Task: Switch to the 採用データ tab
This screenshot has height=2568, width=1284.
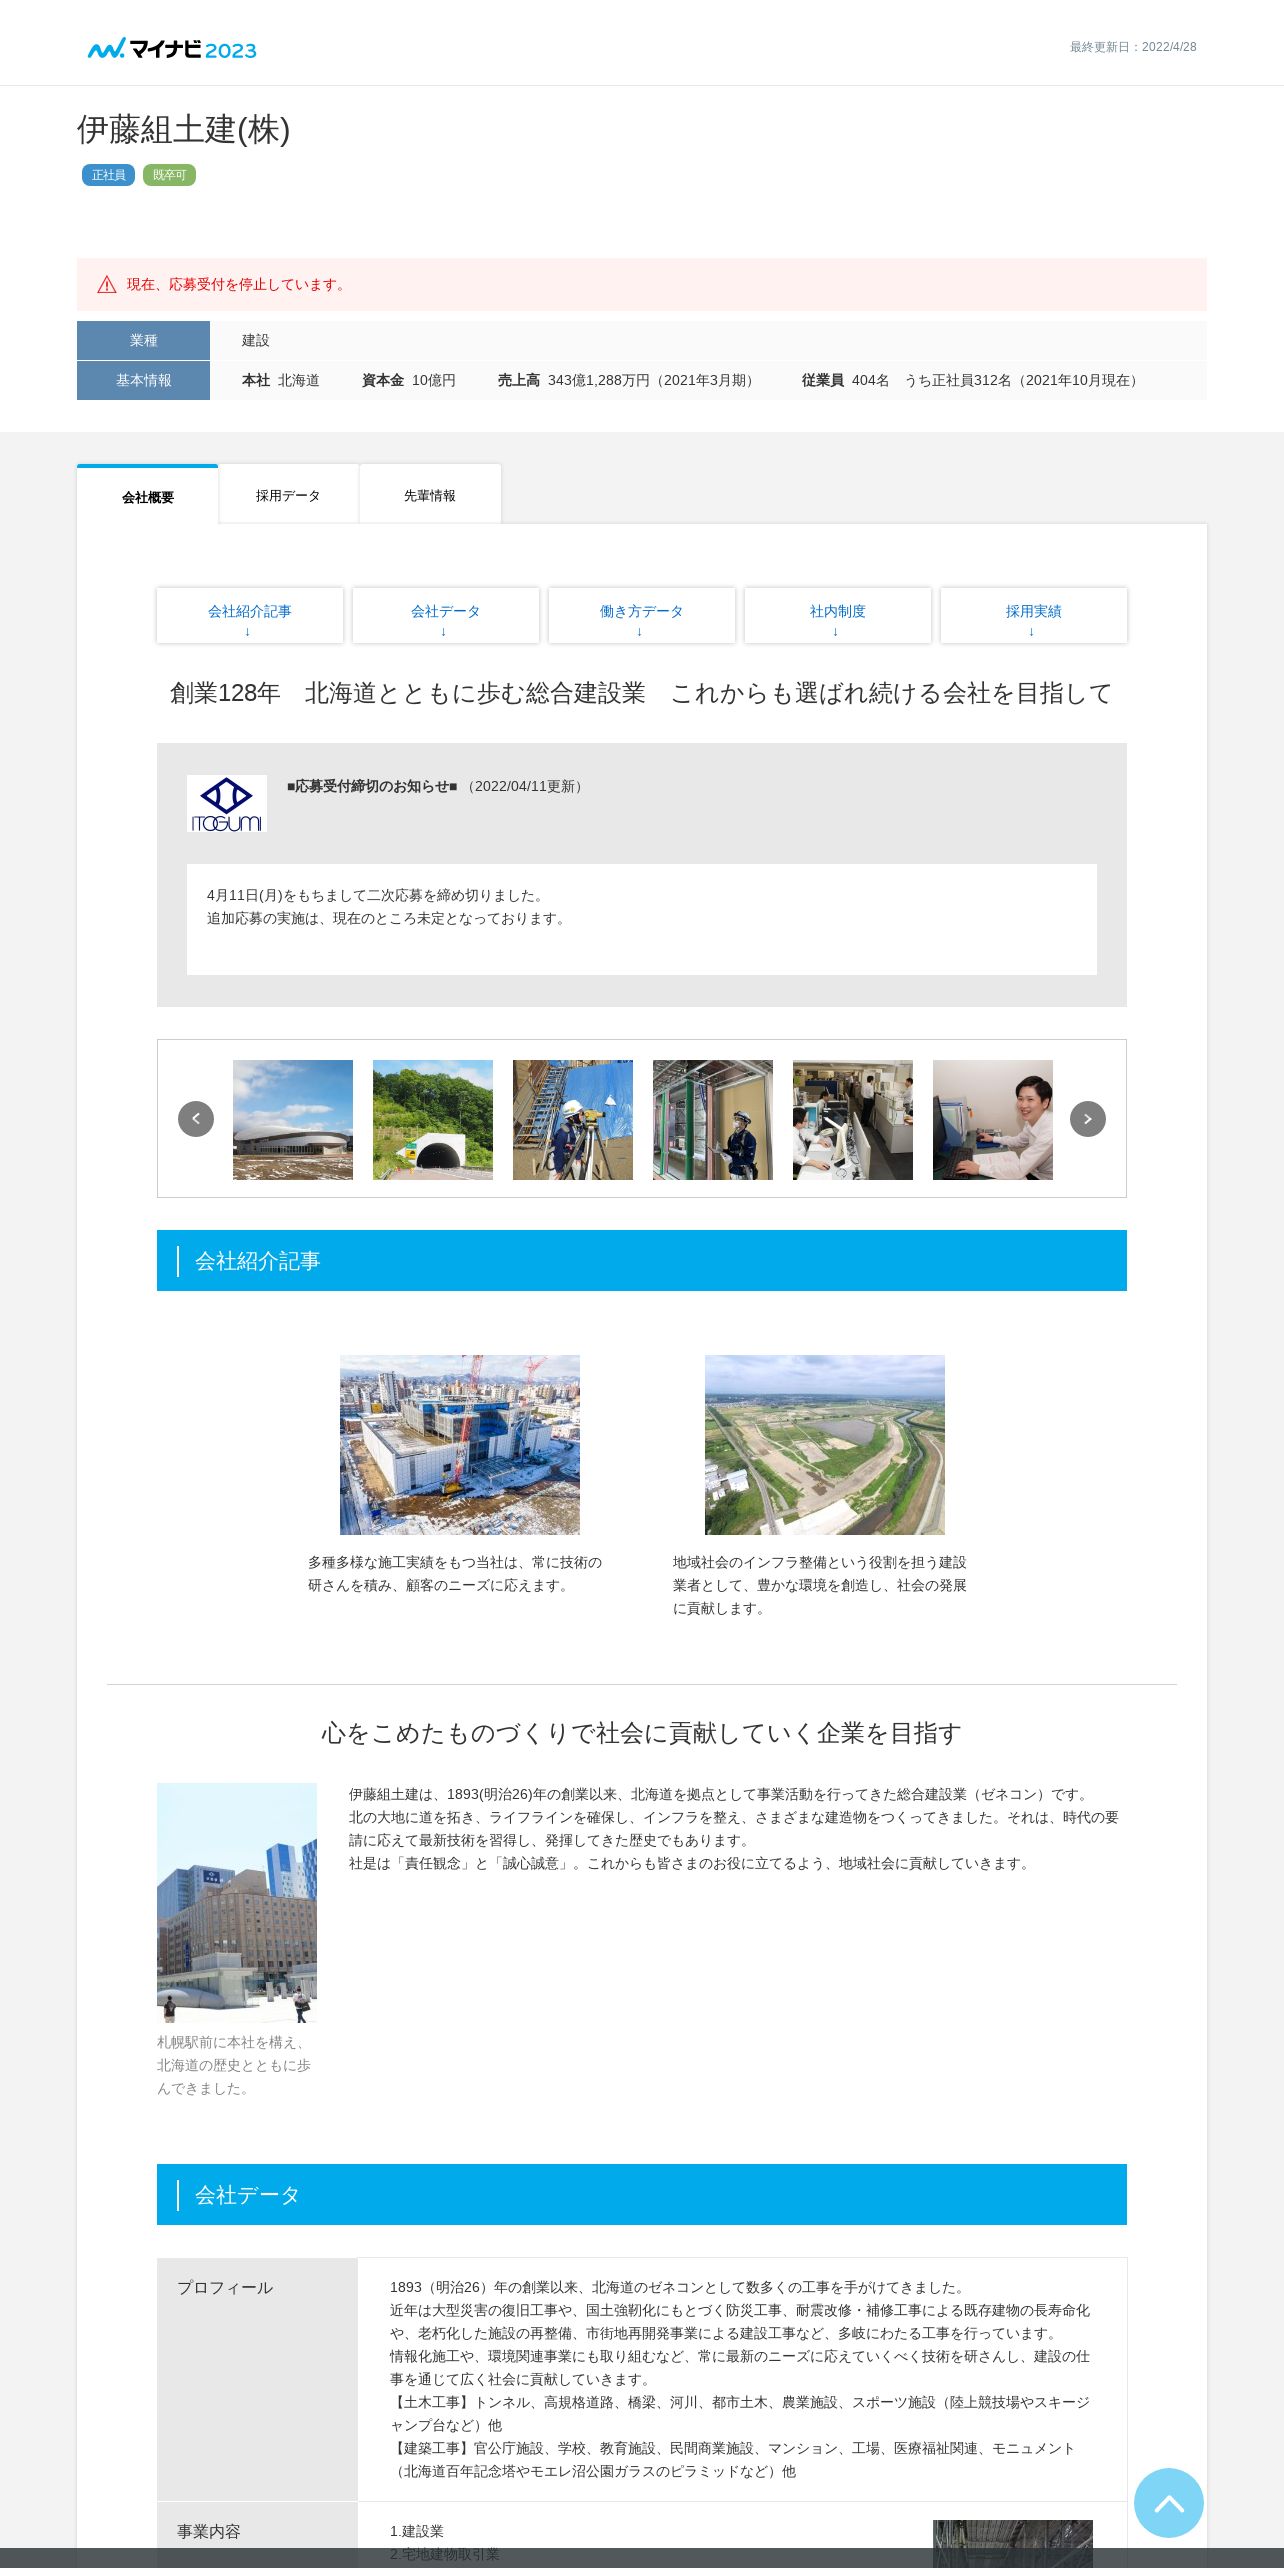Action: [288, 495]
